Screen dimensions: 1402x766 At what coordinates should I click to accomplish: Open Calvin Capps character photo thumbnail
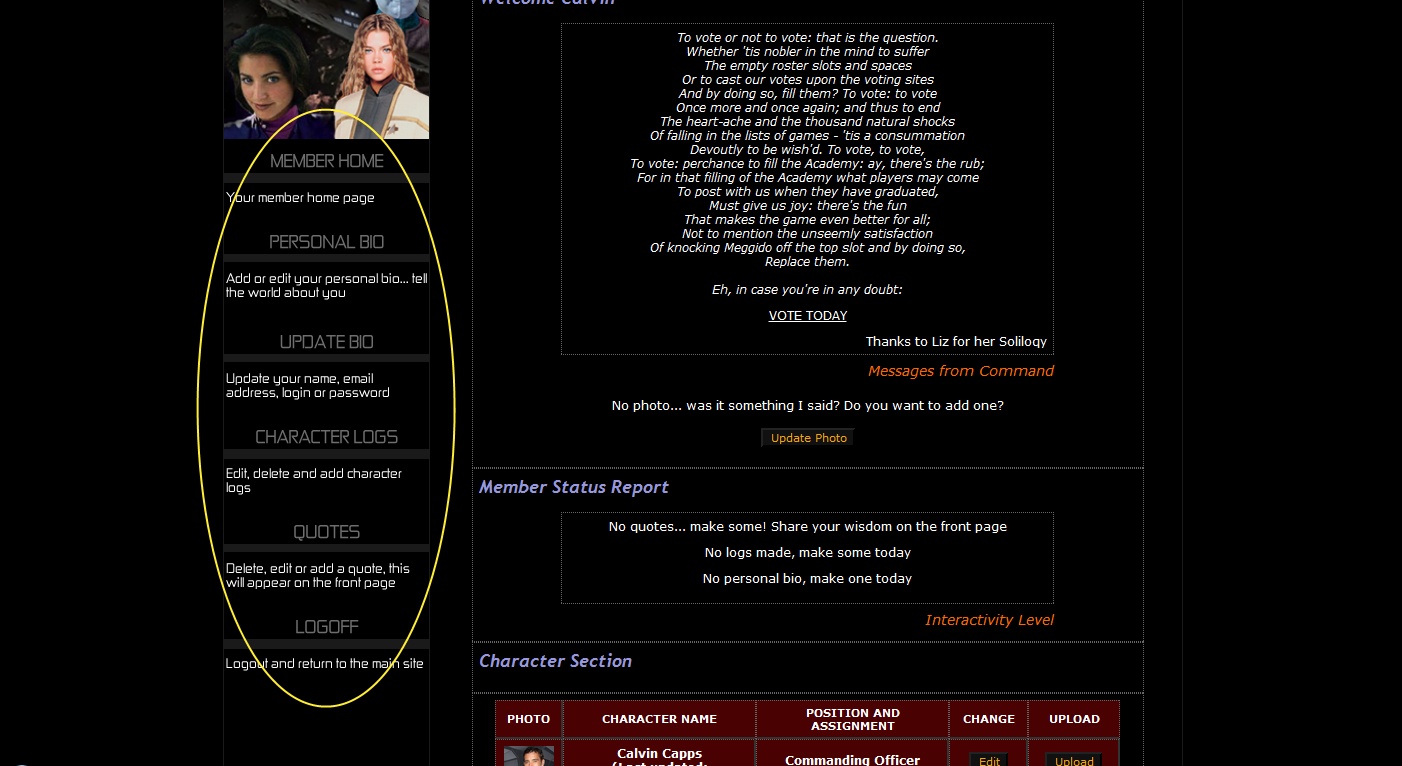528,756
